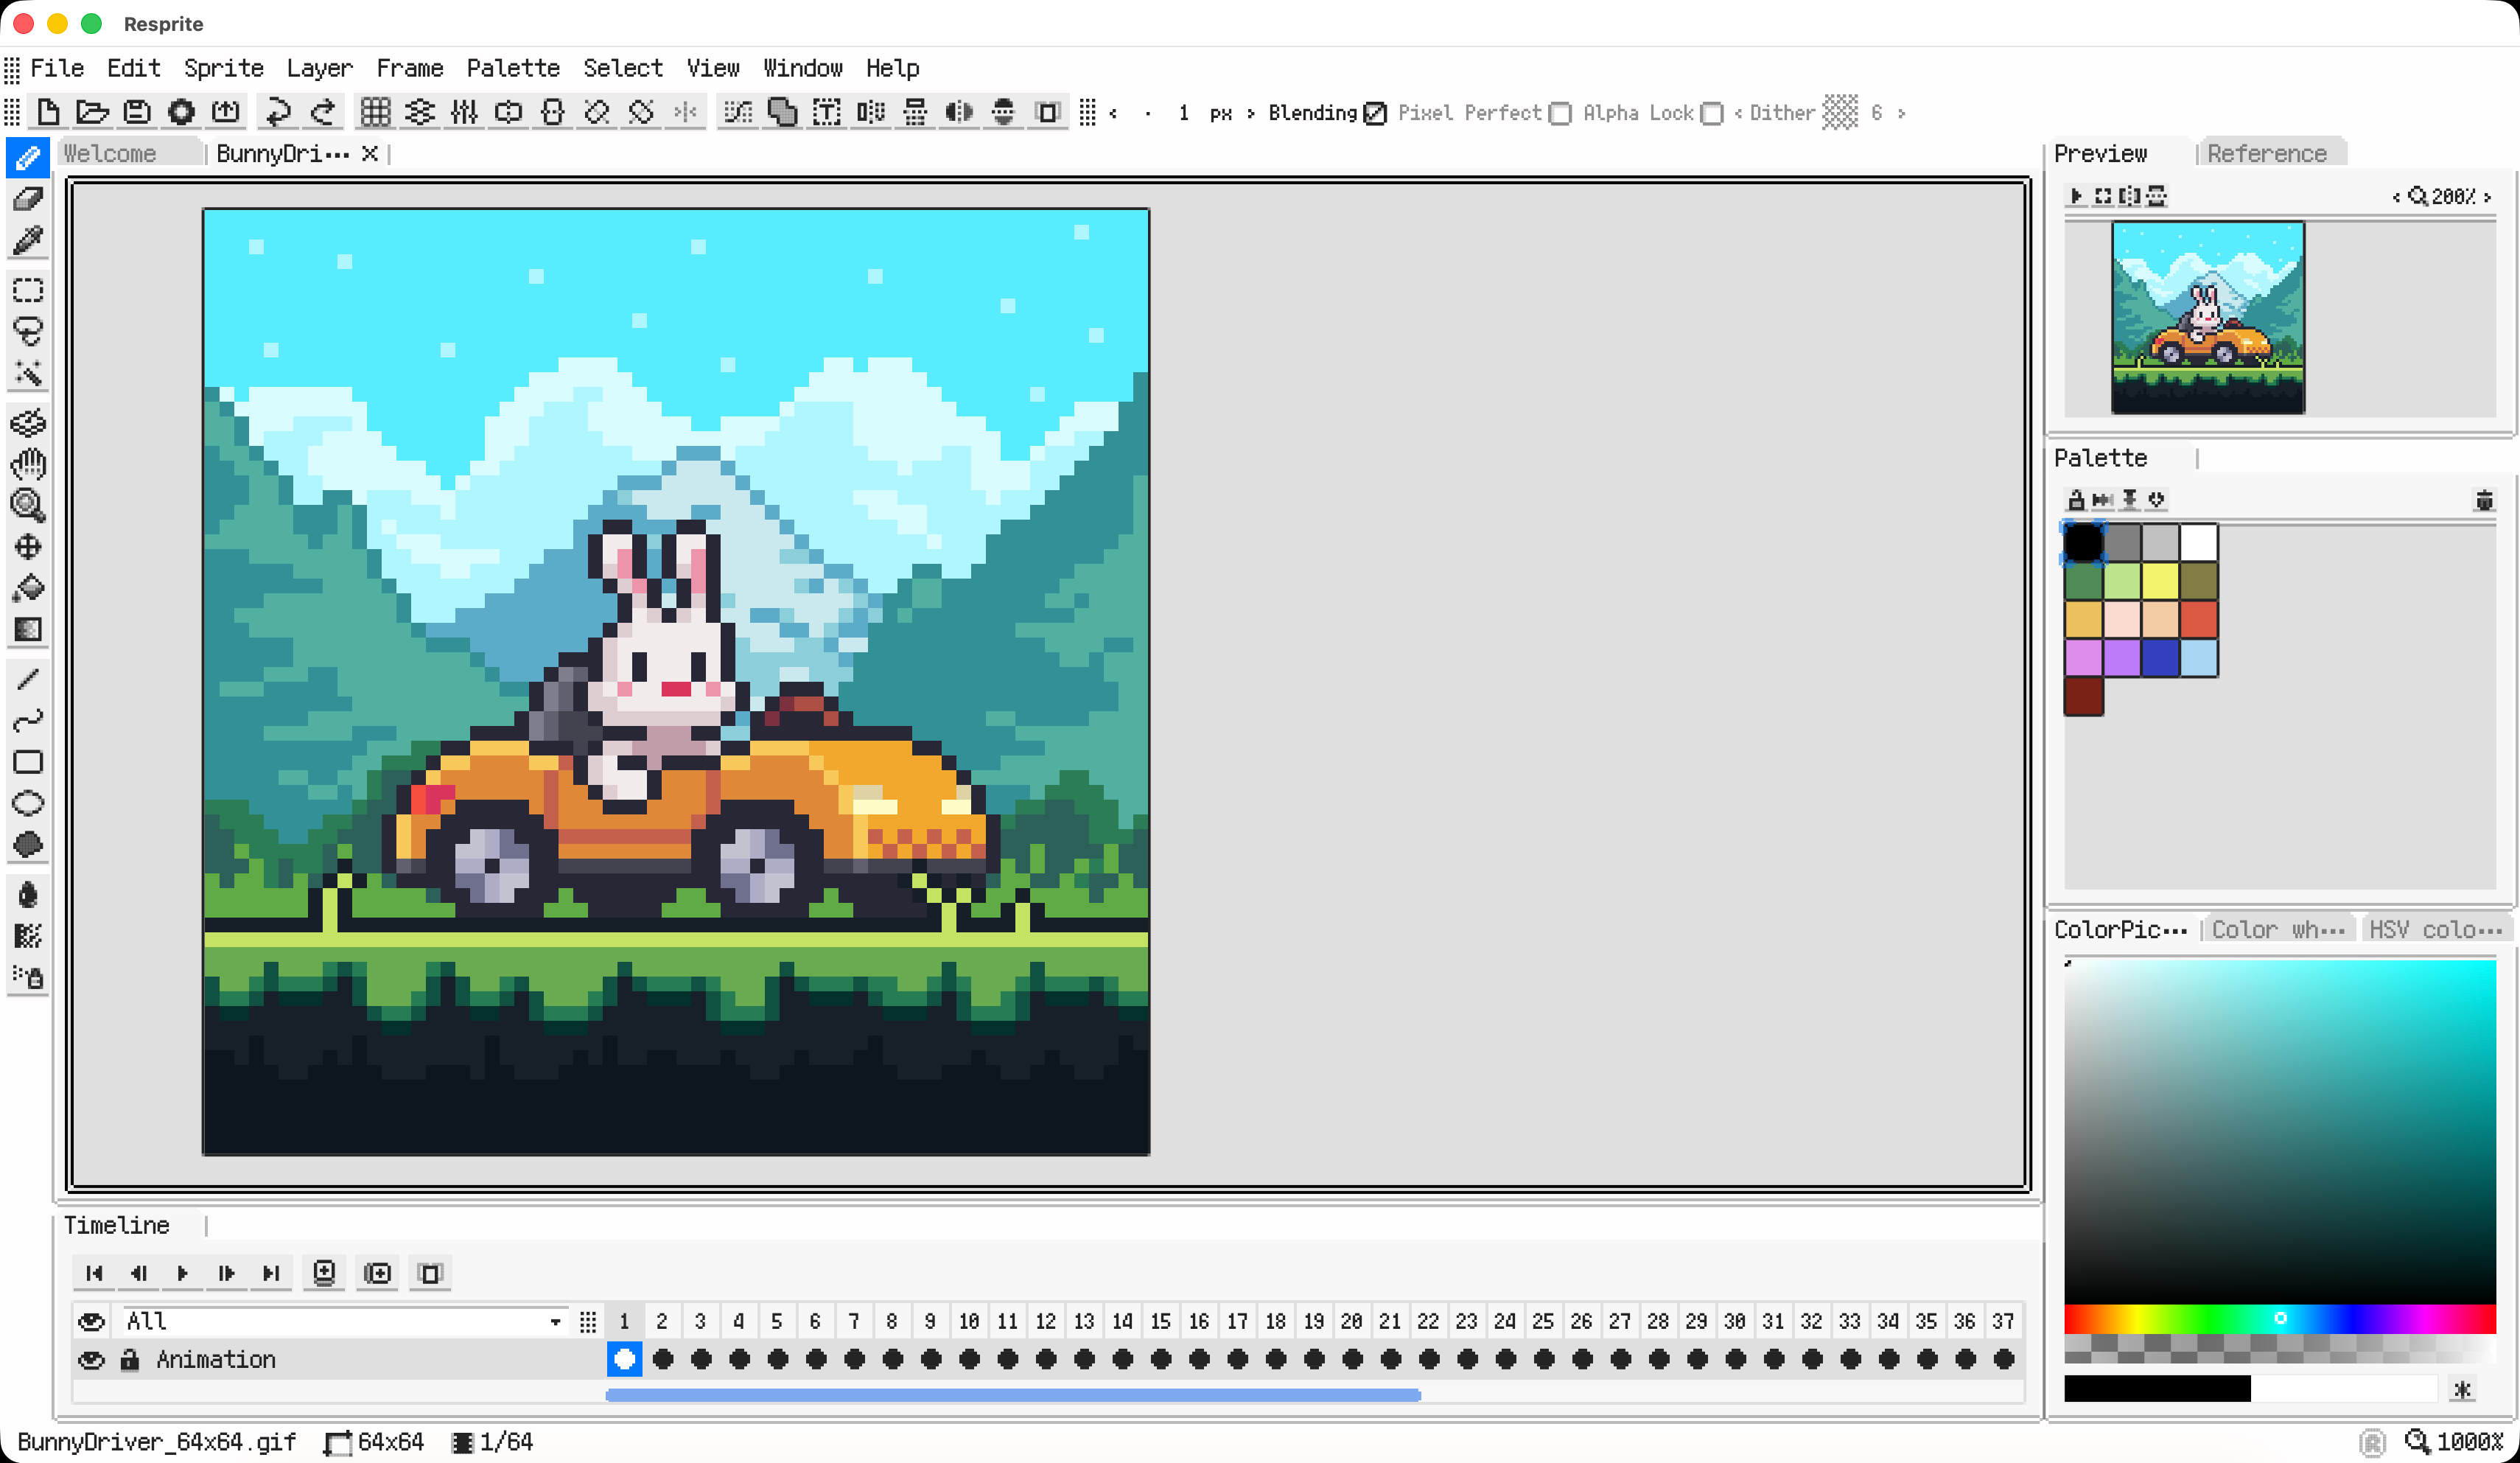Enable the Alpha Lock checkbox

pyautogui.click(x=1712, y=113)
